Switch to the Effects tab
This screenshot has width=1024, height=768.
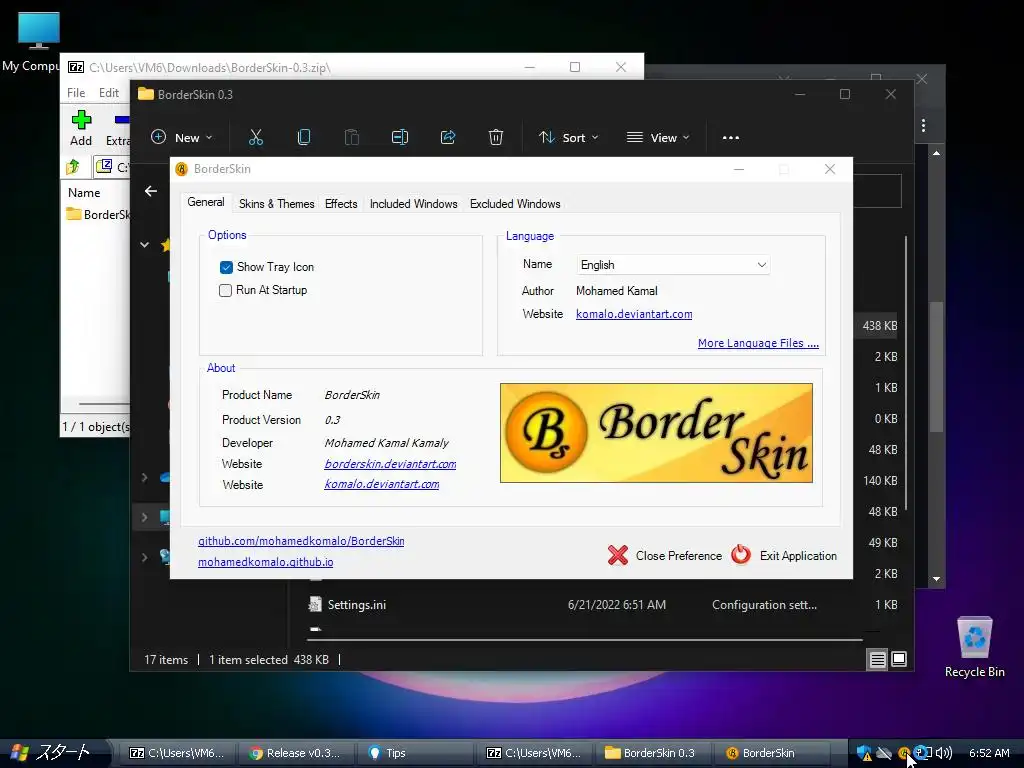click(x=341, y=204)
